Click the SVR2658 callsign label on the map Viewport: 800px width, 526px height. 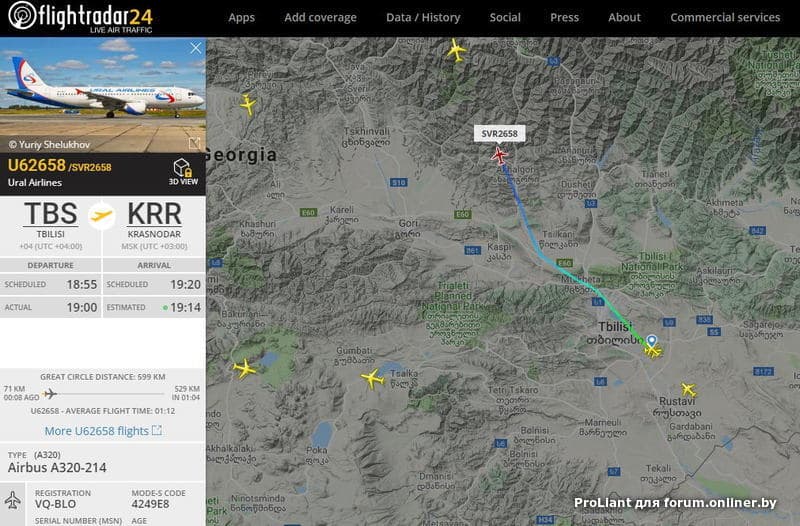(x=499, y=134)
